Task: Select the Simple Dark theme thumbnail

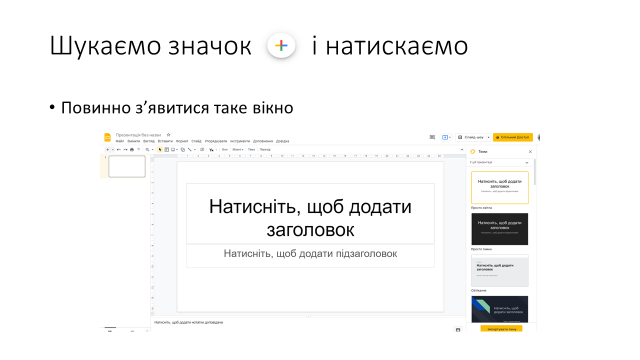Action: 500,229
